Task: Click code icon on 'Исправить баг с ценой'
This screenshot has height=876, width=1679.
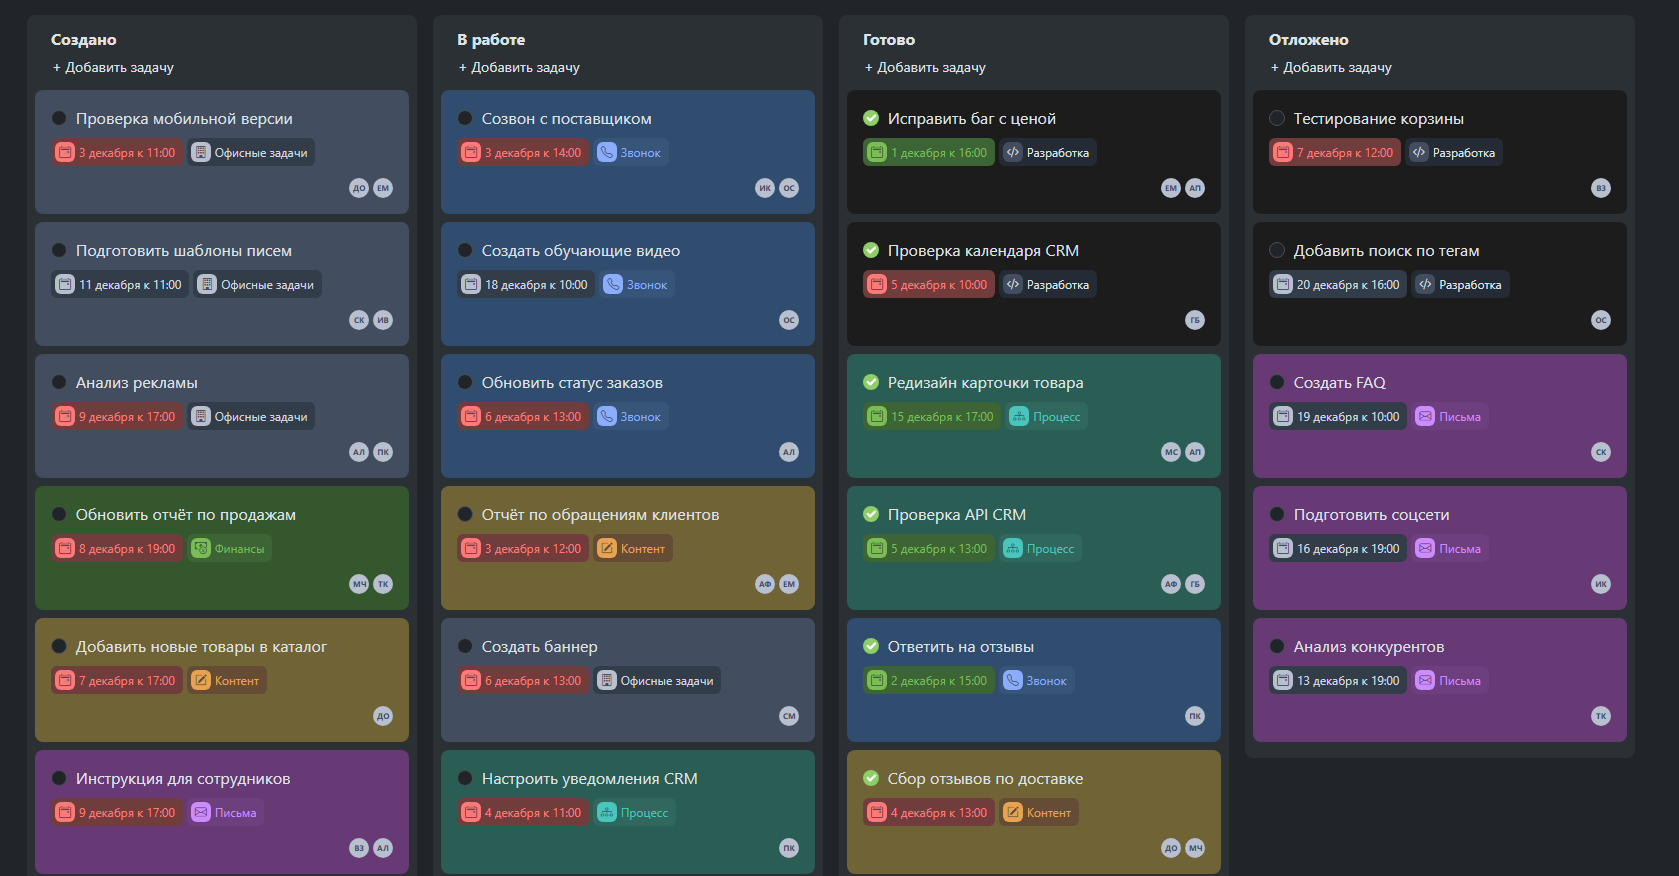Action: 1013,153
